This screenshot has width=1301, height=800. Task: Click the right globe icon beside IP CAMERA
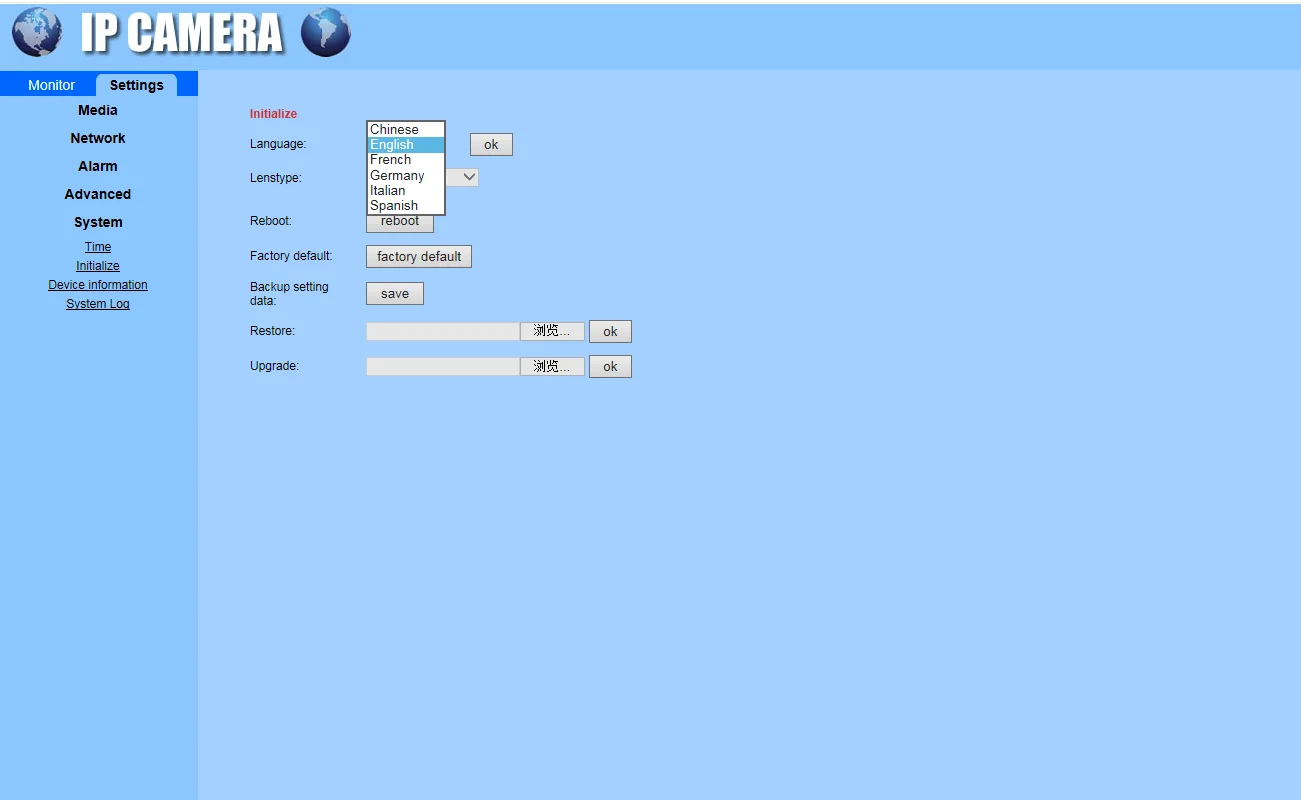pyautogui.click(x=326, y=33)
